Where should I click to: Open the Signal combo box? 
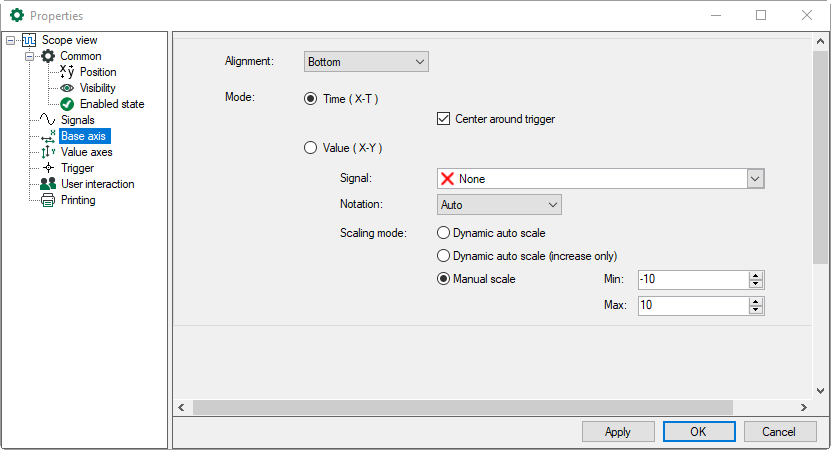[600, 179]
